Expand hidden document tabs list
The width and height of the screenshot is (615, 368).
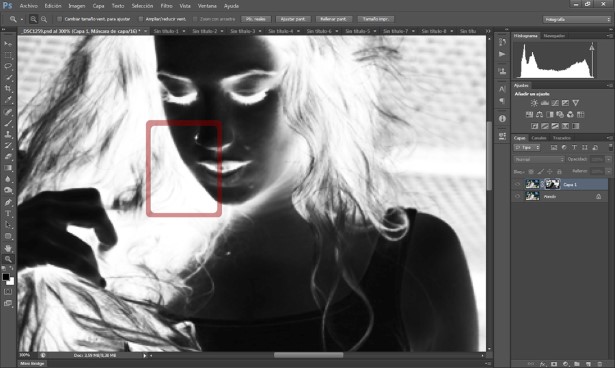pyautogui.click(x=488, y=31)
